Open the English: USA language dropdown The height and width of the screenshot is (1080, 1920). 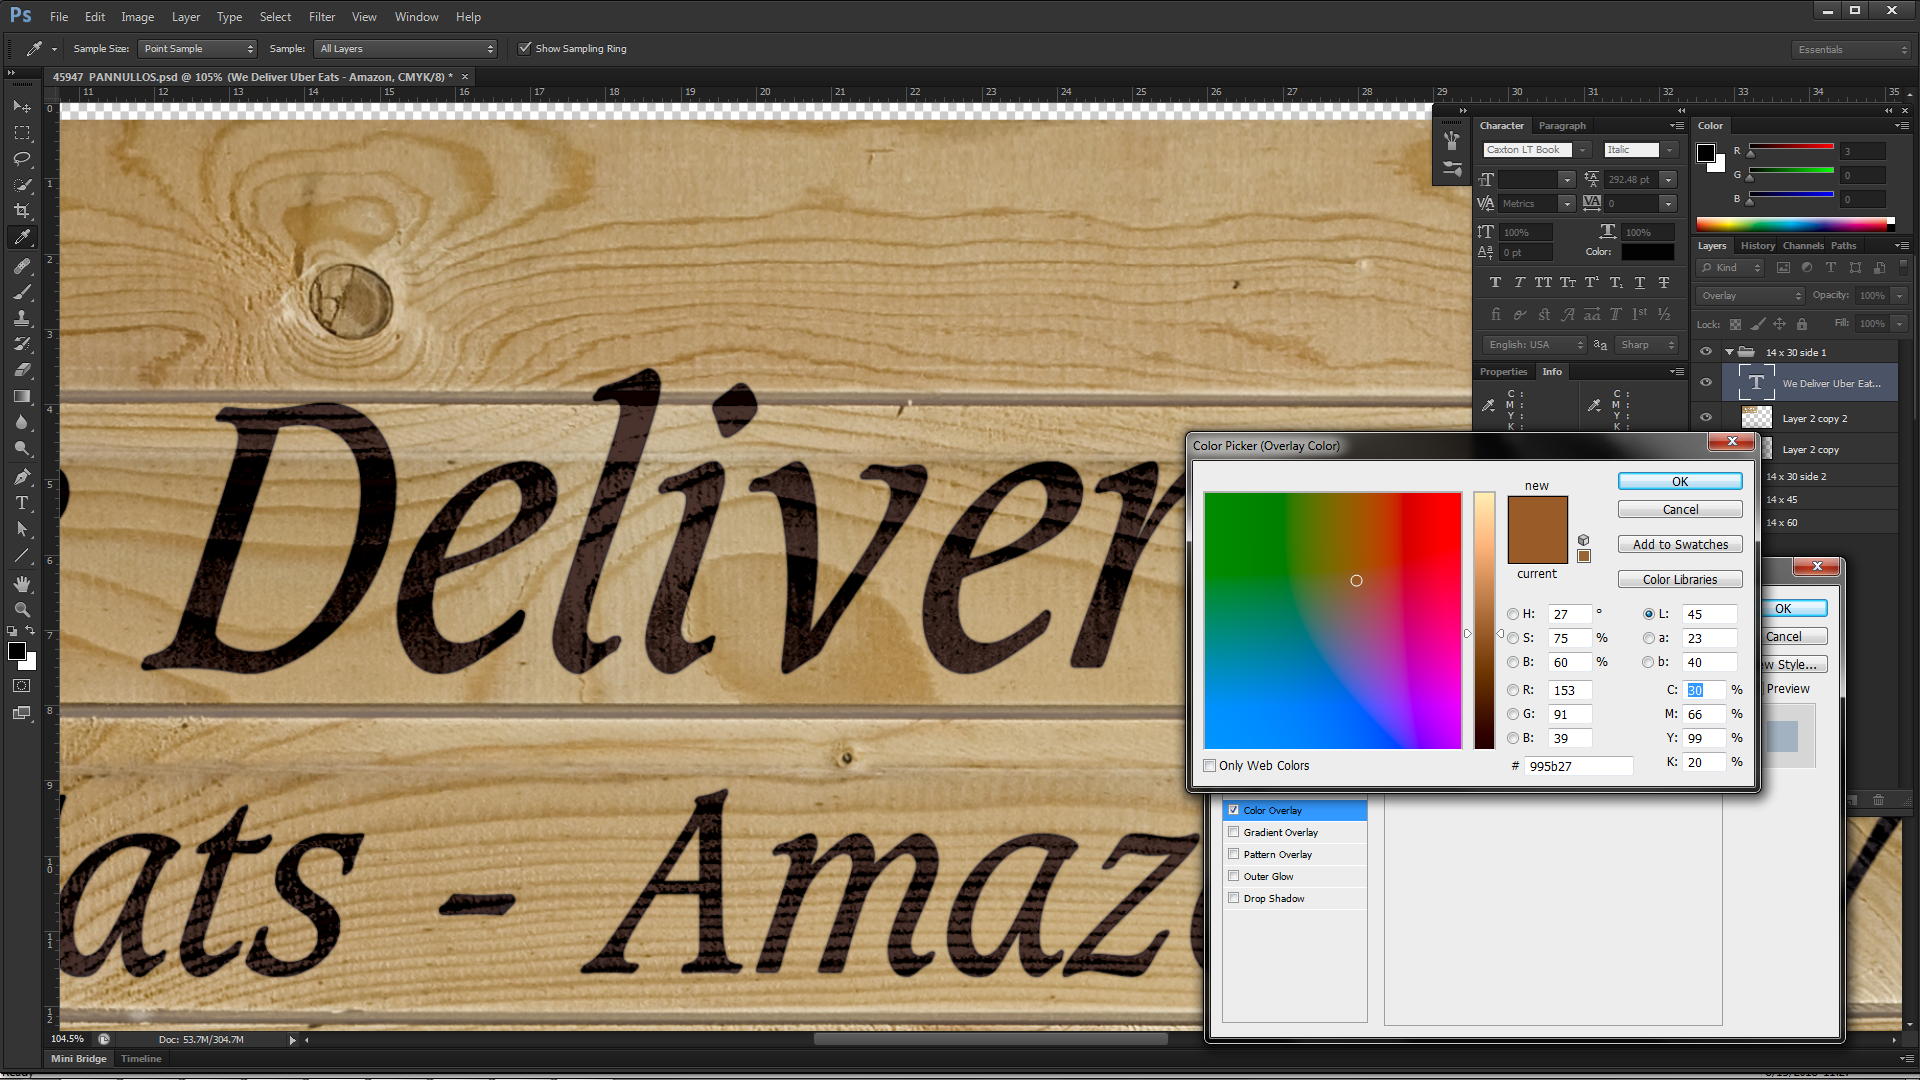pos(1534,345)
